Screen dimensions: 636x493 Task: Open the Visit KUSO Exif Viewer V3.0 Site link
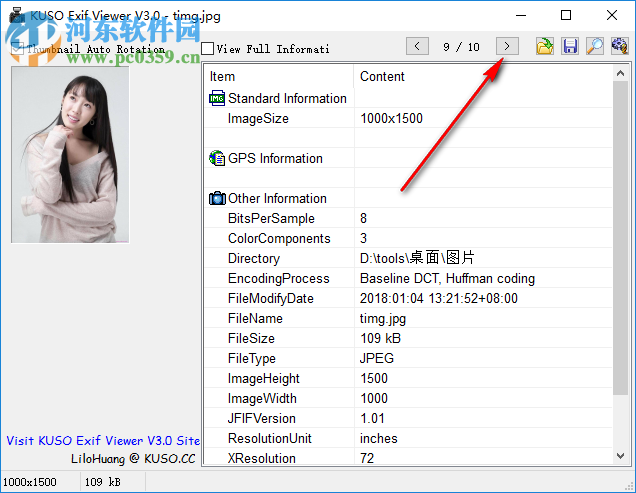103,441
